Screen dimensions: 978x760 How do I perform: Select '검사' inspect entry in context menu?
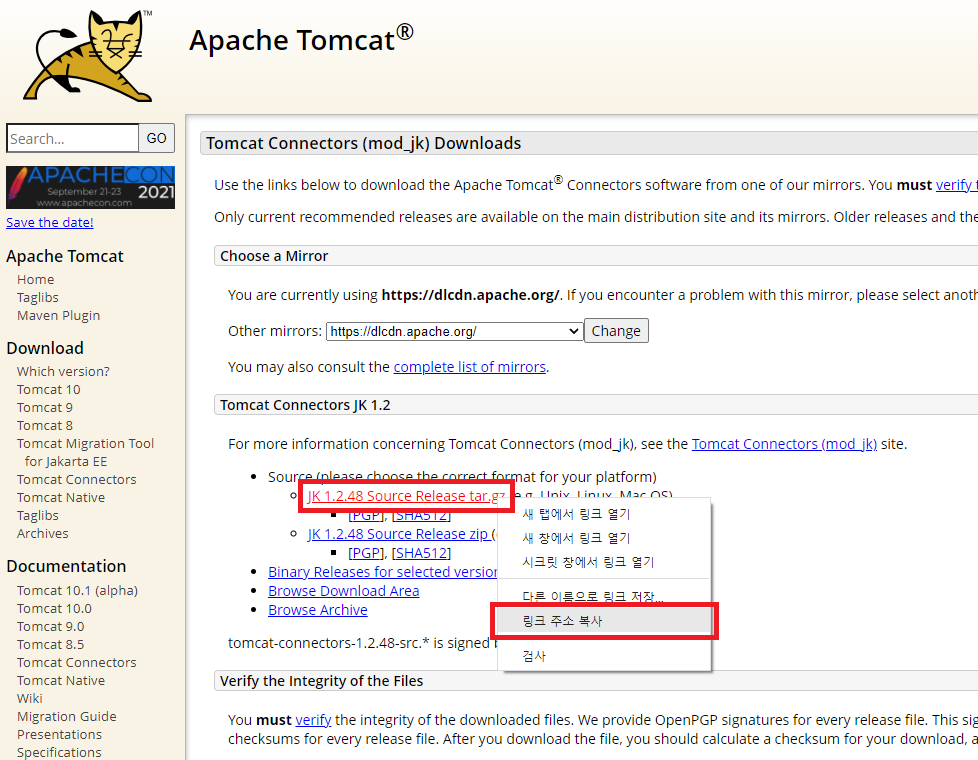coord(604,656)
